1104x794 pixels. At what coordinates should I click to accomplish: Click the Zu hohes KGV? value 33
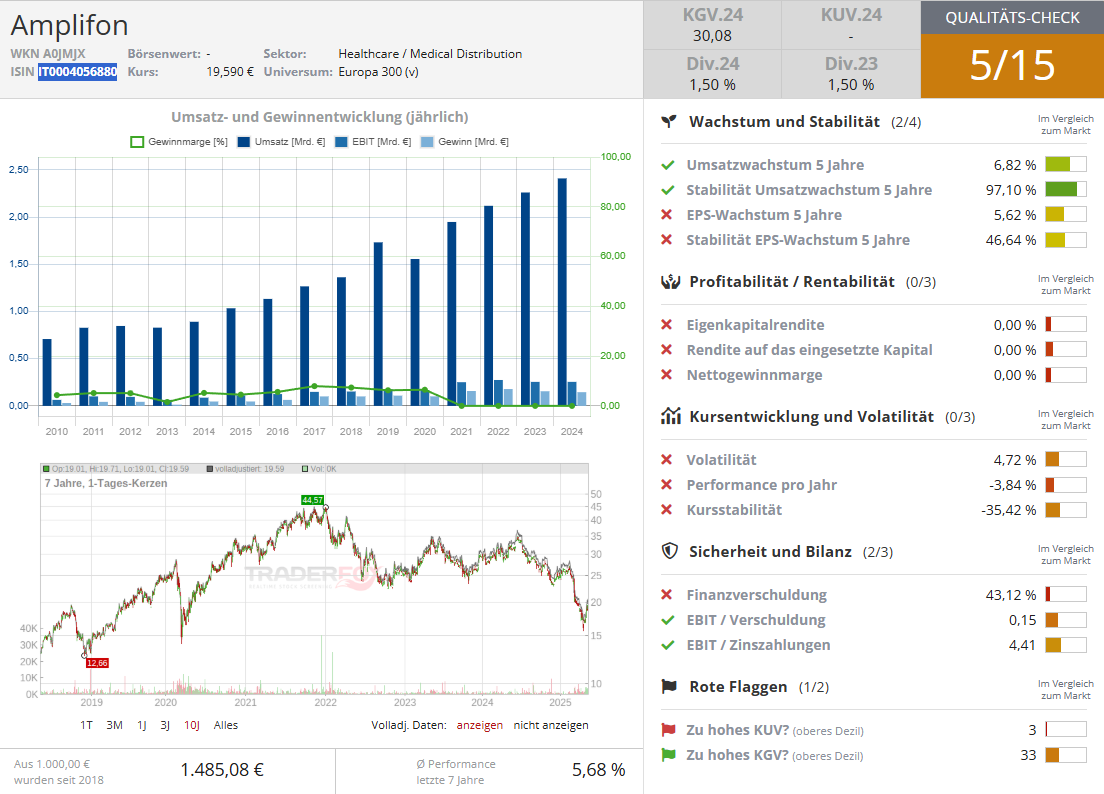[1028, 755]
